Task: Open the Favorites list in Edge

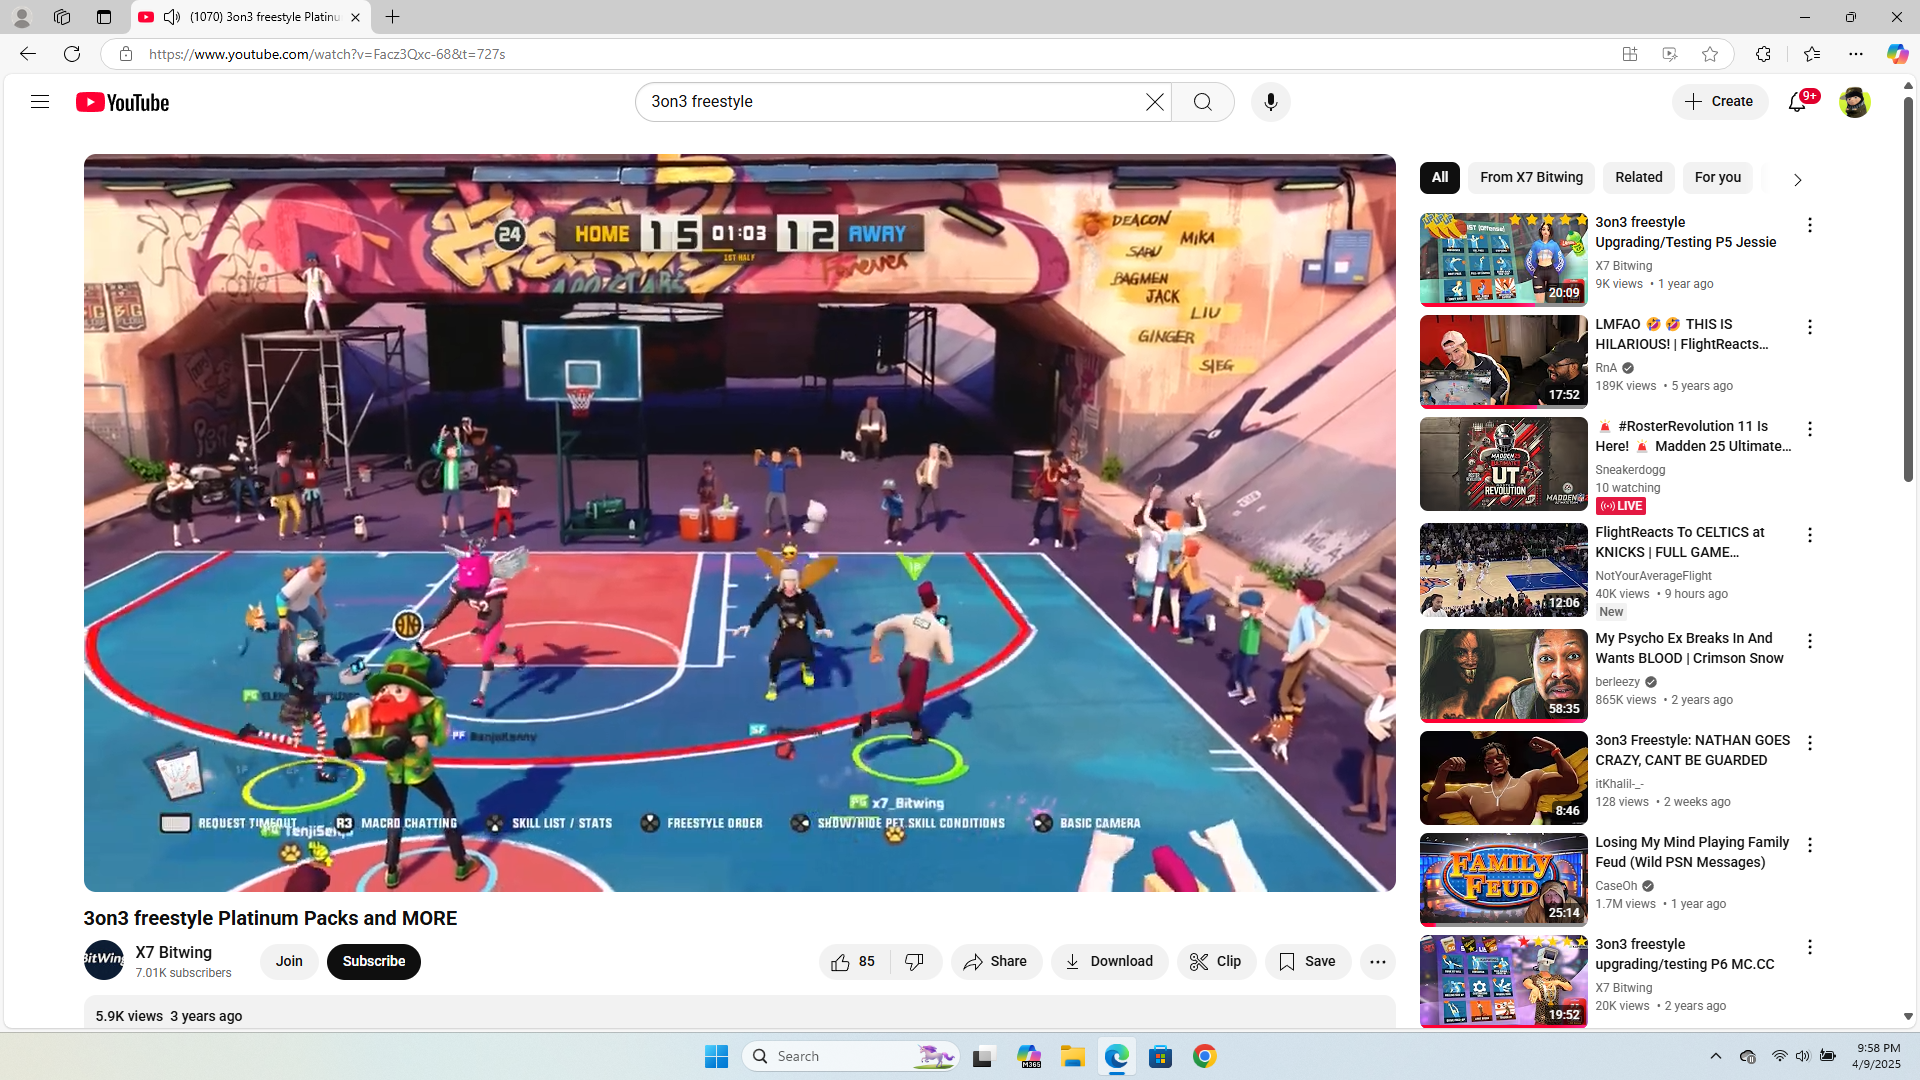Action: 1812,54
